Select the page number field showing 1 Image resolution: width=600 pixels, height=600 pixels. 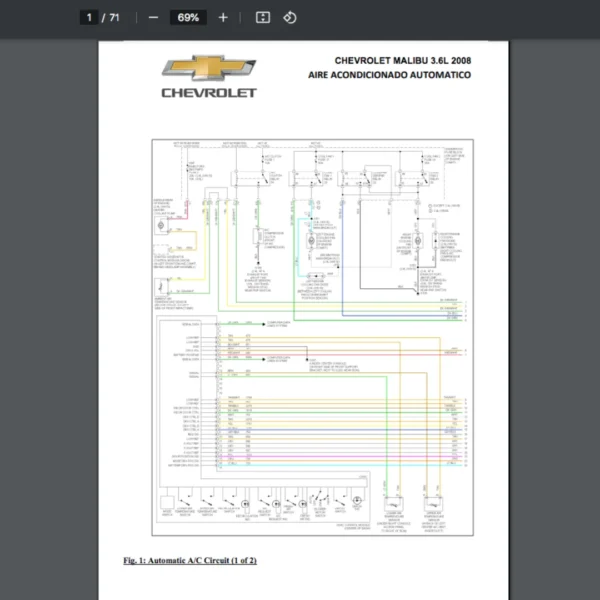coord(90,17)
